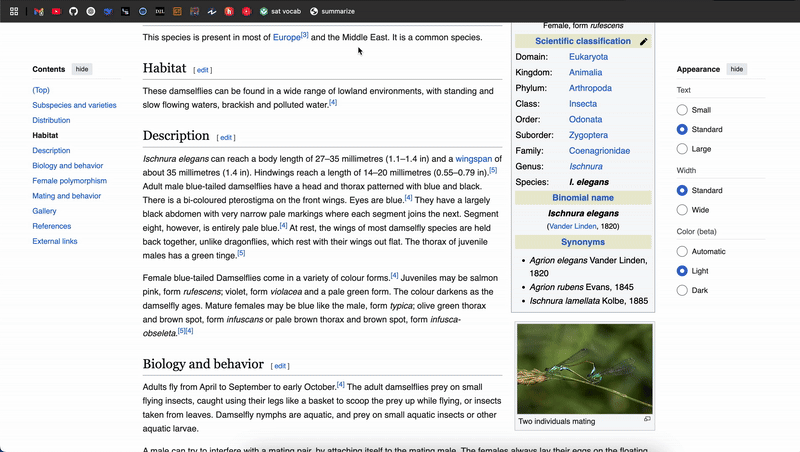Go to Mating and behavior section
Image resolution: width=800 pixels, height=452 pixels.
coord(66,196)
